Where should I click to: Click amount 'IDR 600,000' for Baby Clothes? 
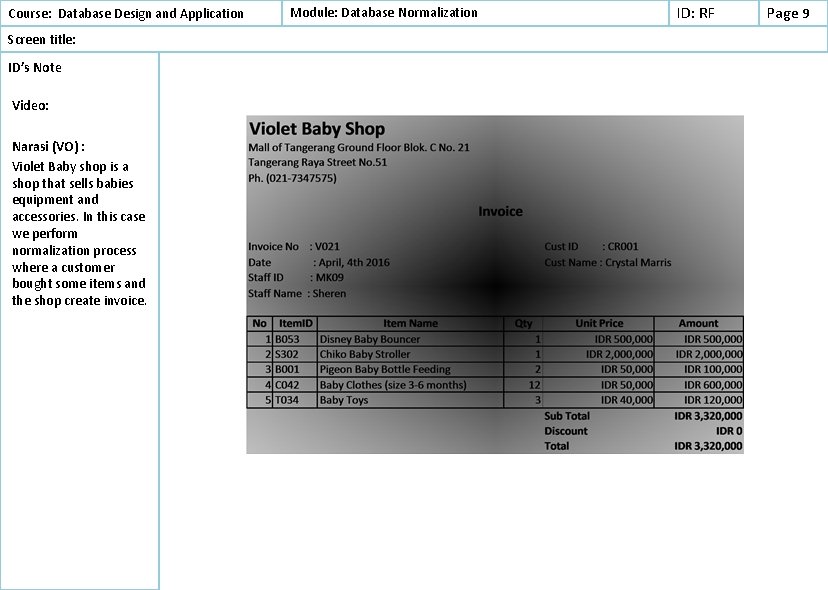(x=713, y=385)
